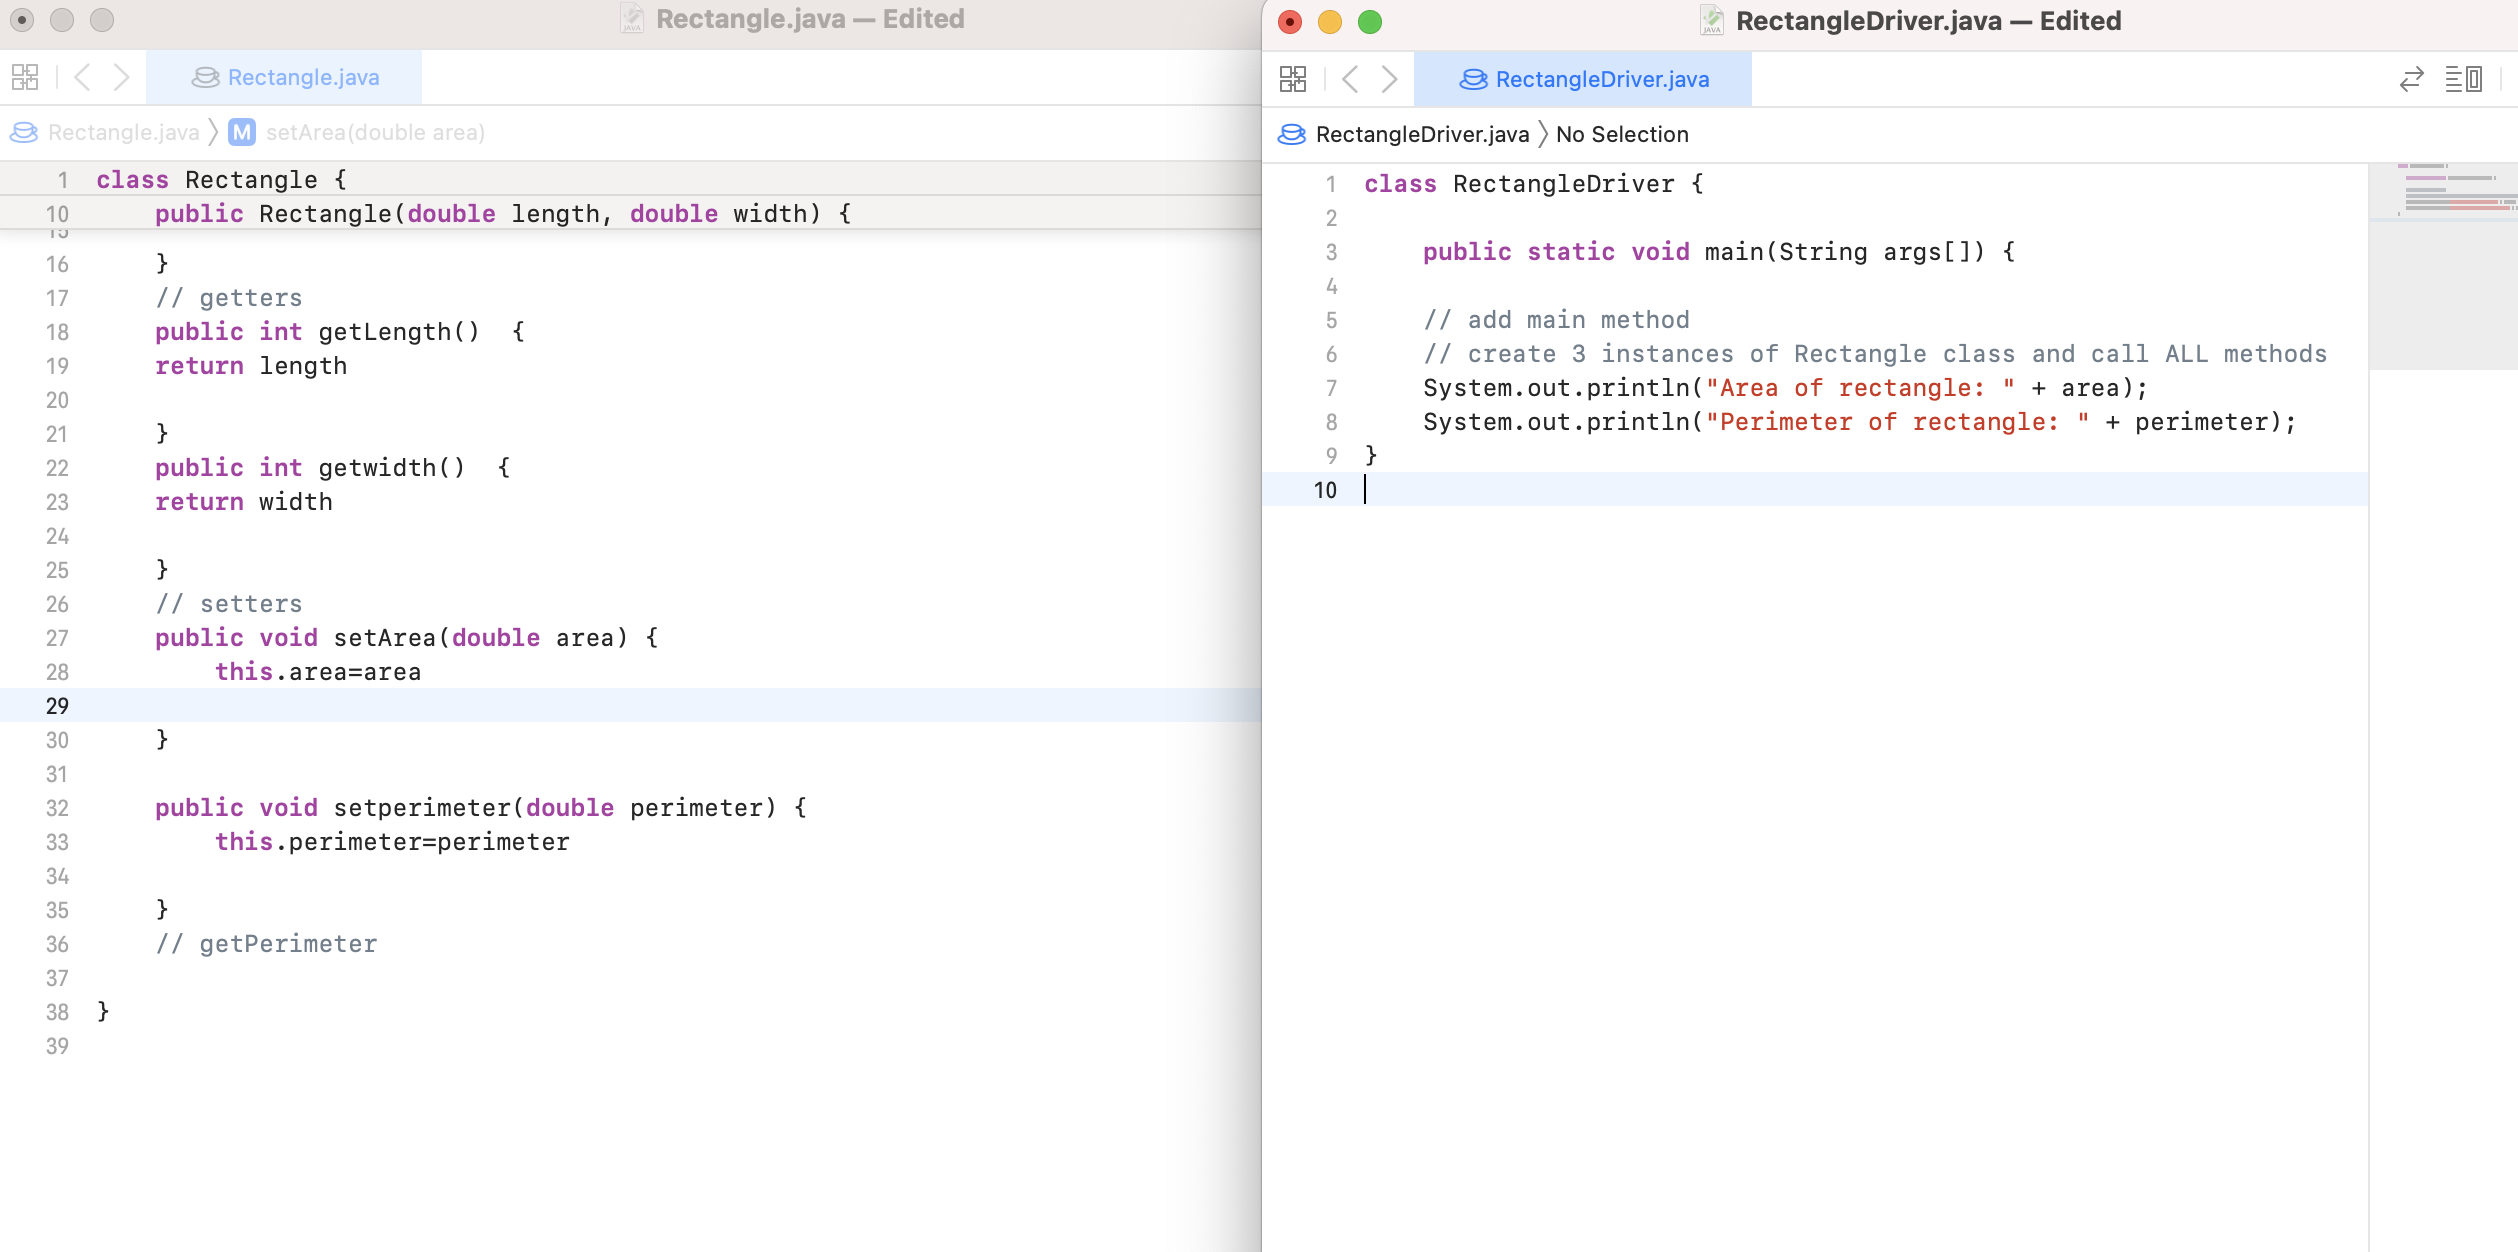This screenshot has height=1252, width=2518.
Task: Select the RectangleDriver.java tab
Action: (x=1584, y=79)
